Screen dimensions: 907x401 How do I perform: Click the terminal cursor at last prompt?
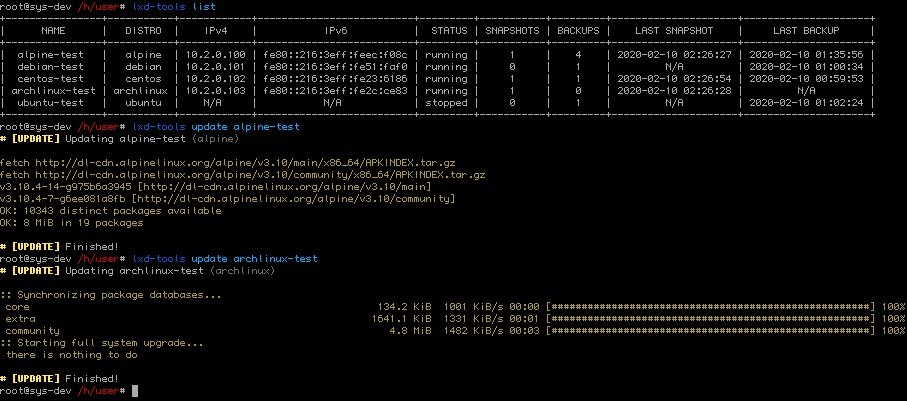135,391
